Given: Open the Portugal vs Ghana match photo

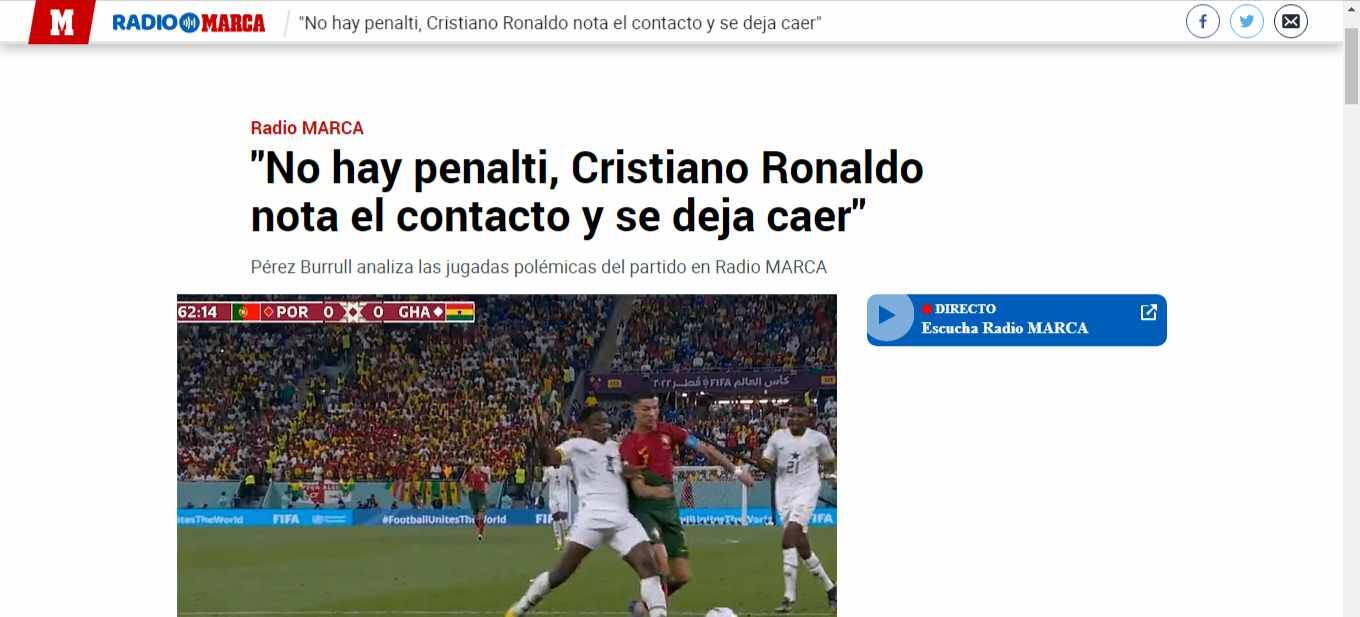Looking at the screenshot, I should (507, 455).
